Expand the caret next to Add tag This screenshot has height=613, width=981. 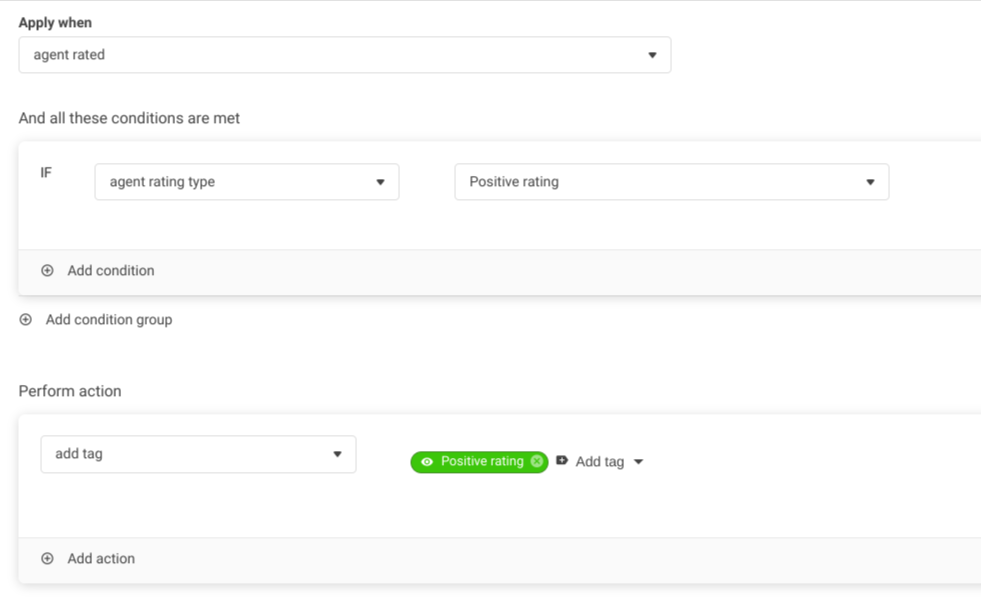point(639,462)
